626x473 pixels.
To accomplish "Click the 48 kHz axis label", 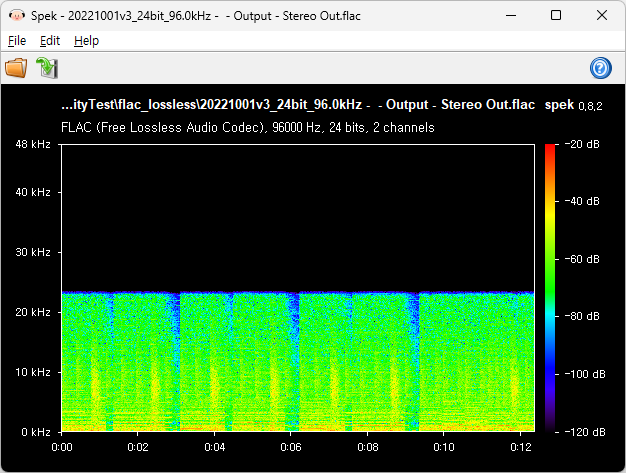I will point(33,144).
